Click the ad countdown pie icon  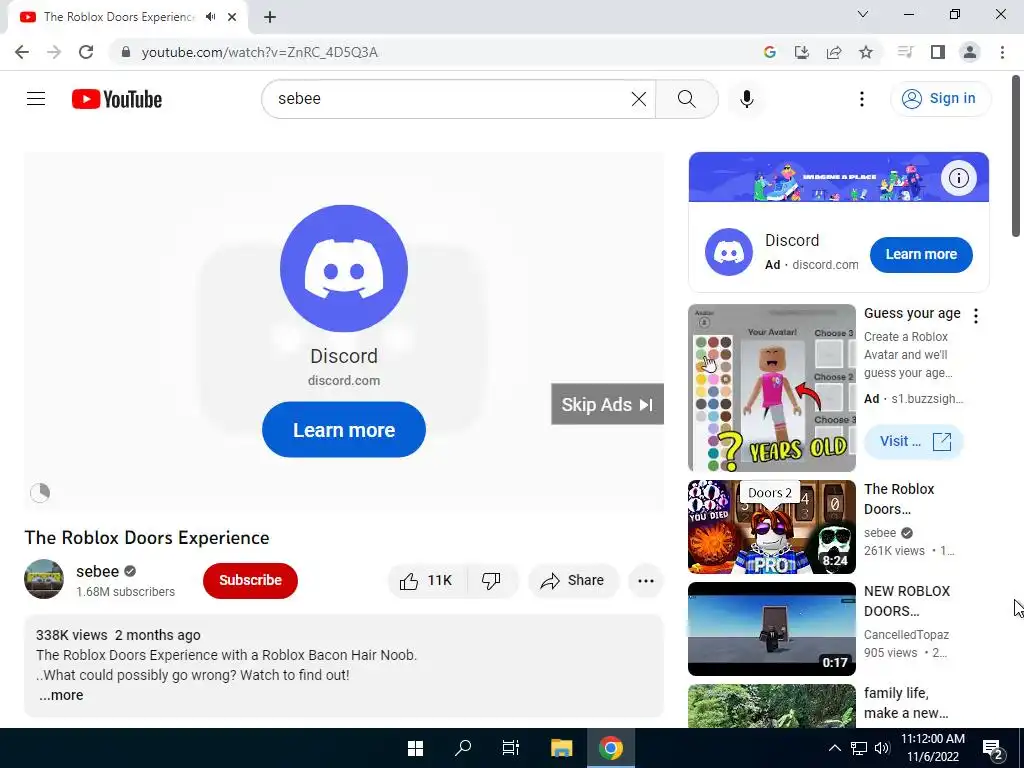(40, 492)
